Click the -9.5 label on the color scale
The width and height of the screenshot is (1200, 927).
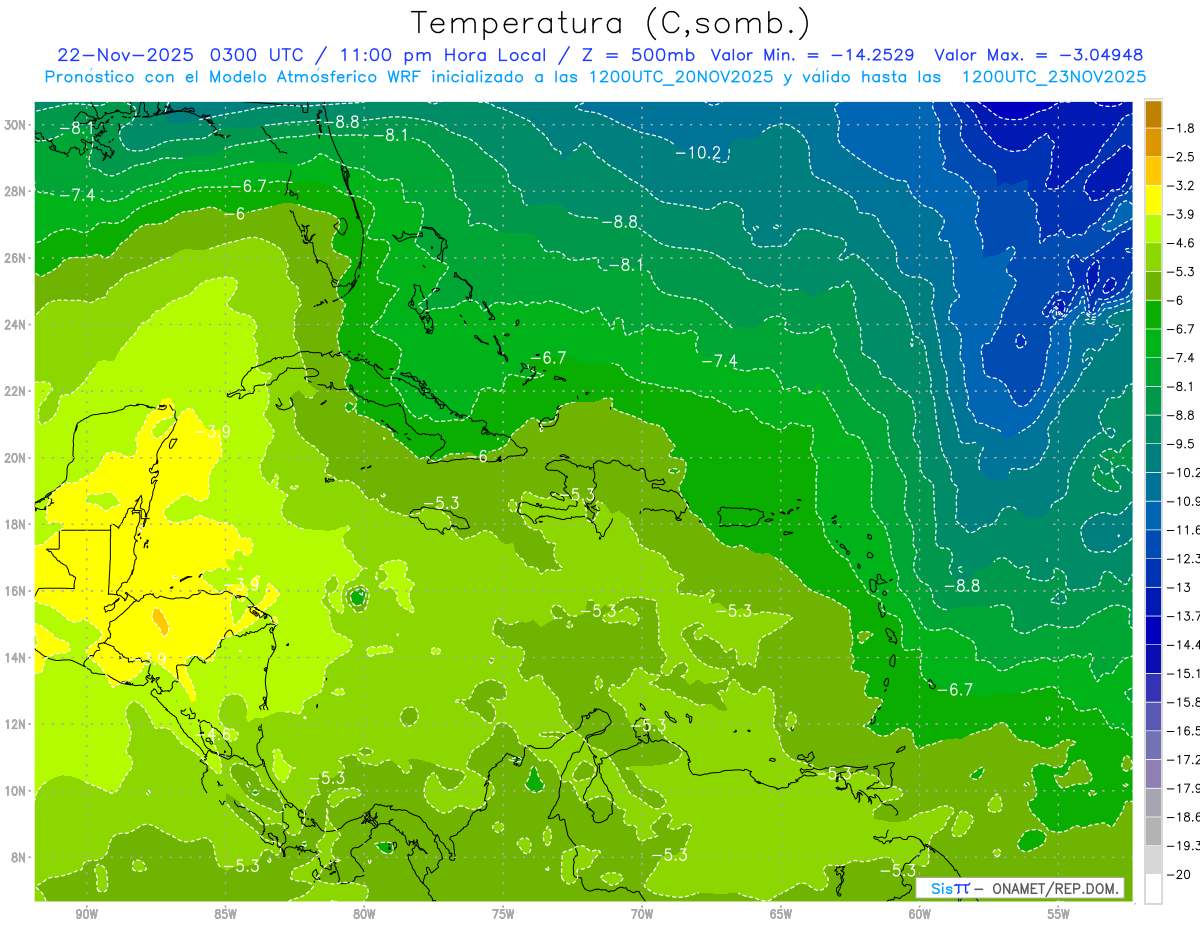click(x=1181, y=444)
